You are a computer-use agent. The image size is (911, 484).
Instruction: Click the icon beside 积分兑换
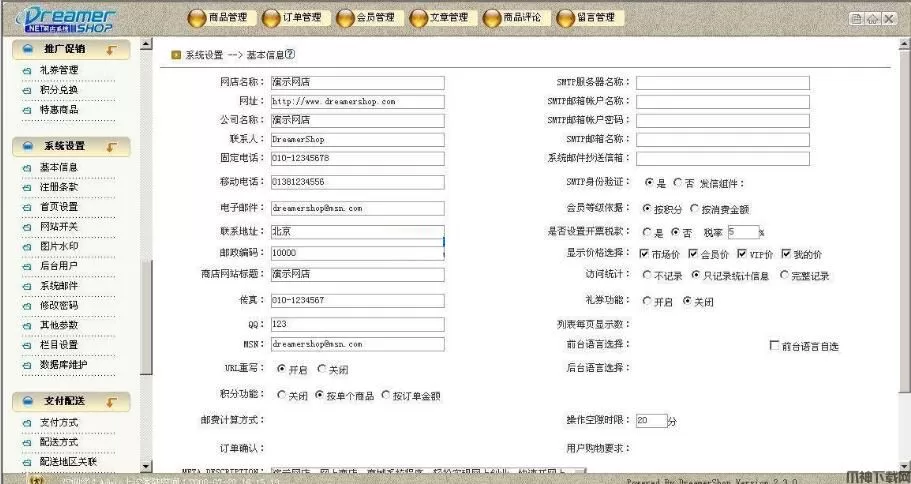[27, 91]
